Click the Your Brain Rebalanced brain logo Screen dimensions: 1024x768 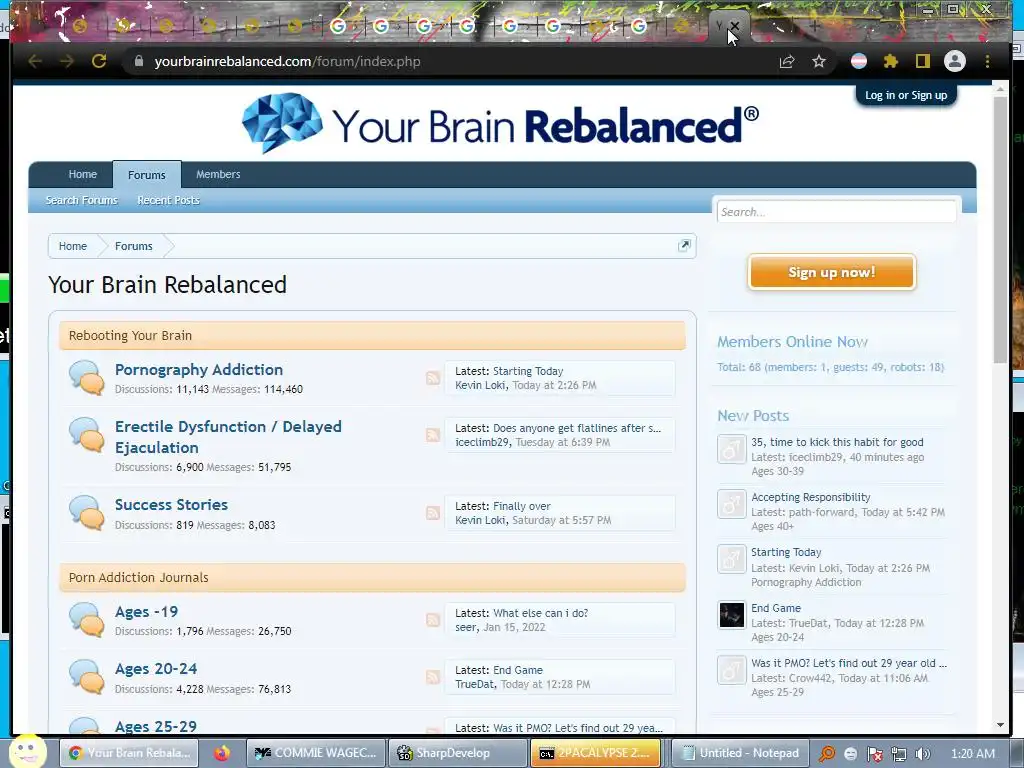click(281, 123)
